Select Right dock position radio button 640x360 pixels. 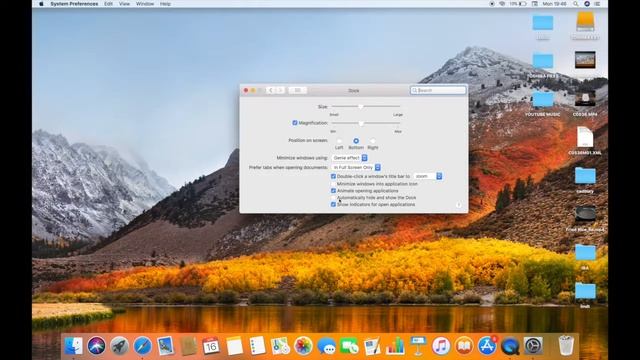coord(373,141)
